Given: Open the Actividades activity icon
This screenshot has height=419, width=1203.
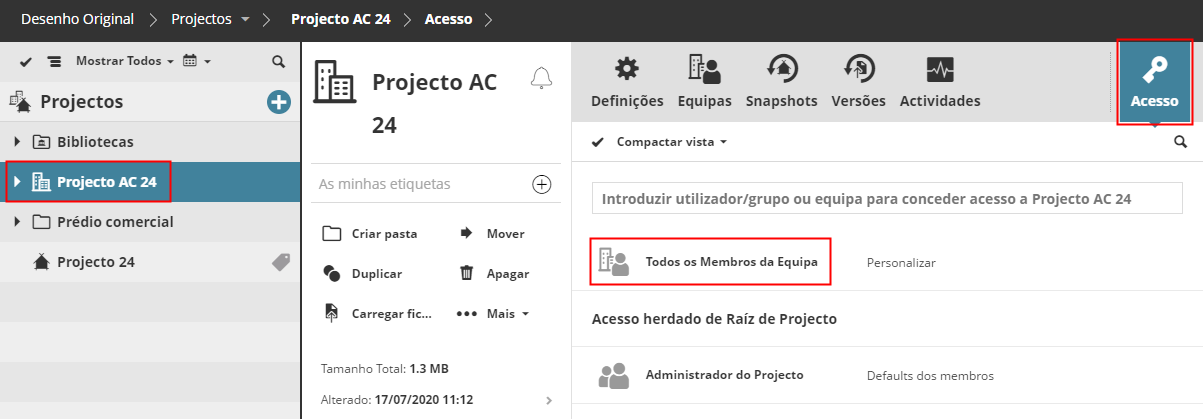Looking at the screenshot, I should [940, 69].
